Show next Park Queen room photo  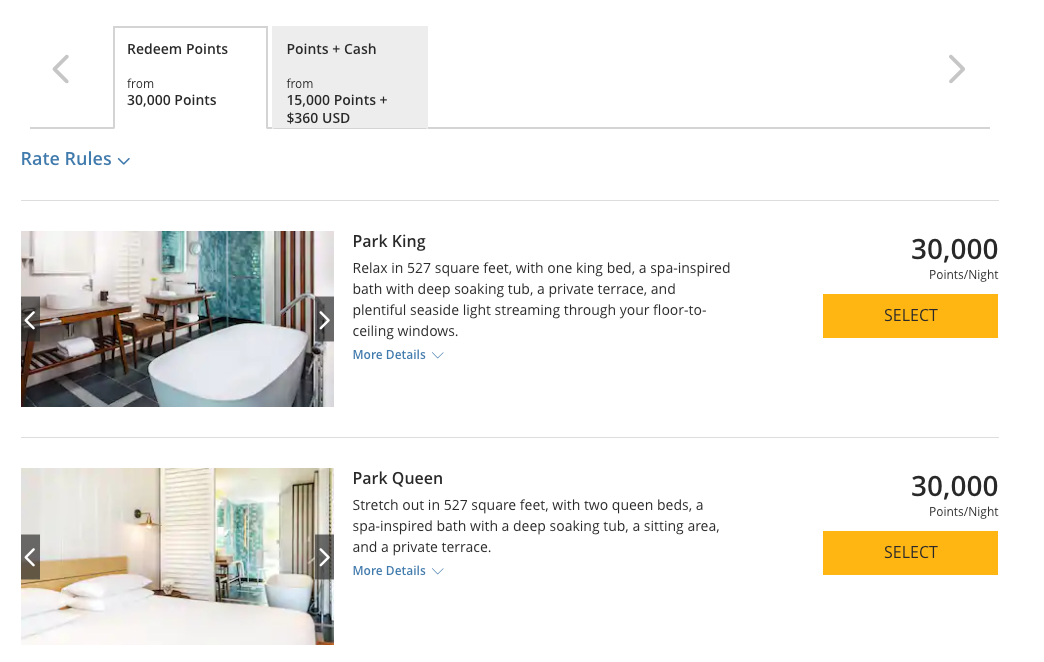click(x=324, y=557)
